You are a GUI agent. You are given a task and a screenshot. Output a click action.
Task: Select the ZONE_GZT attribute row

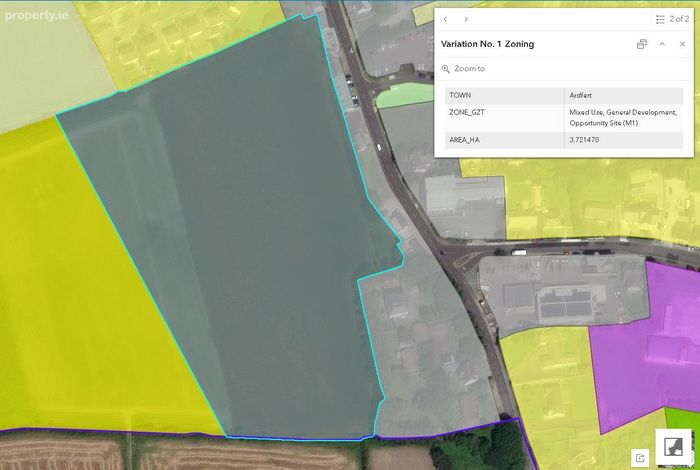tap(564, 118)
